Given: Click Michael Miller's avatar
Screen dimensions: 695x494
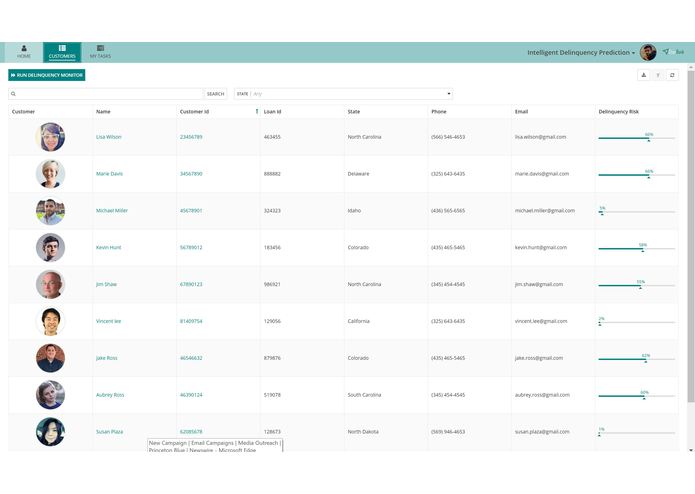Looking at the screenshot, I should [50, 210].
